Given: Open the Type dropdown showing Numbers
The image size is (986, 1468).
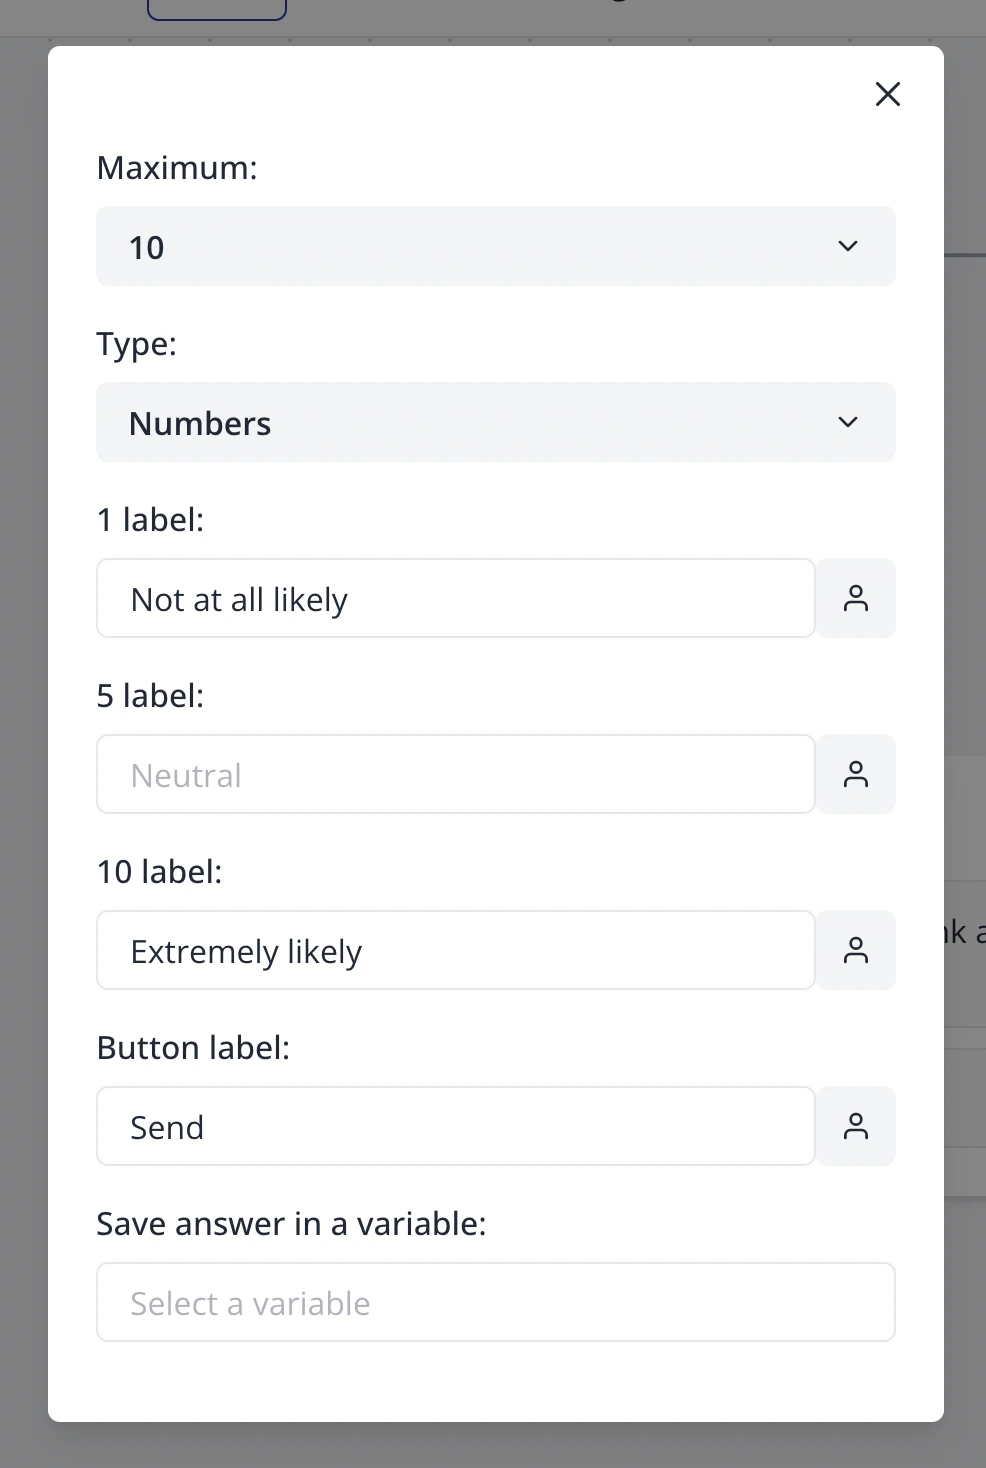Looking at the screenshot, I should (495, 422).
